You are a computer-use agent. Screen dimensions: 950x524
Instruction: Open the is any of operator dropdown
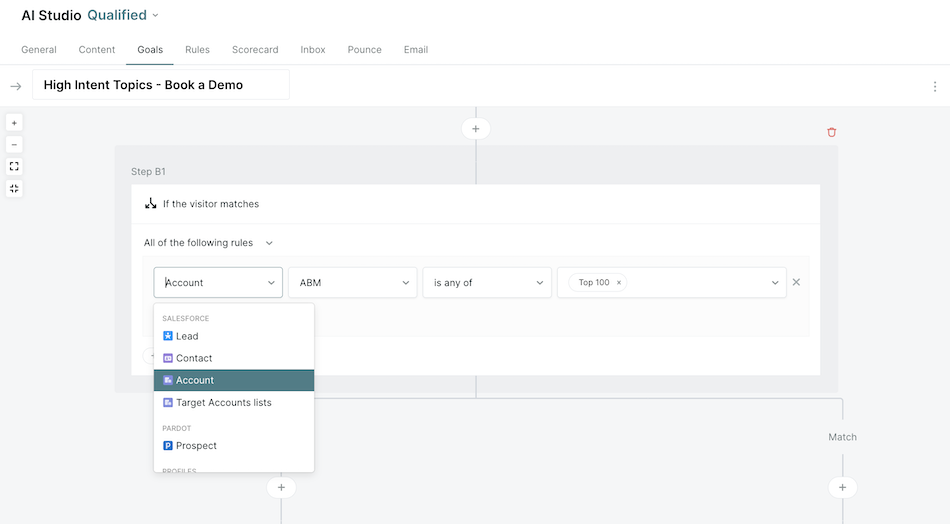[x=487, y=282]
